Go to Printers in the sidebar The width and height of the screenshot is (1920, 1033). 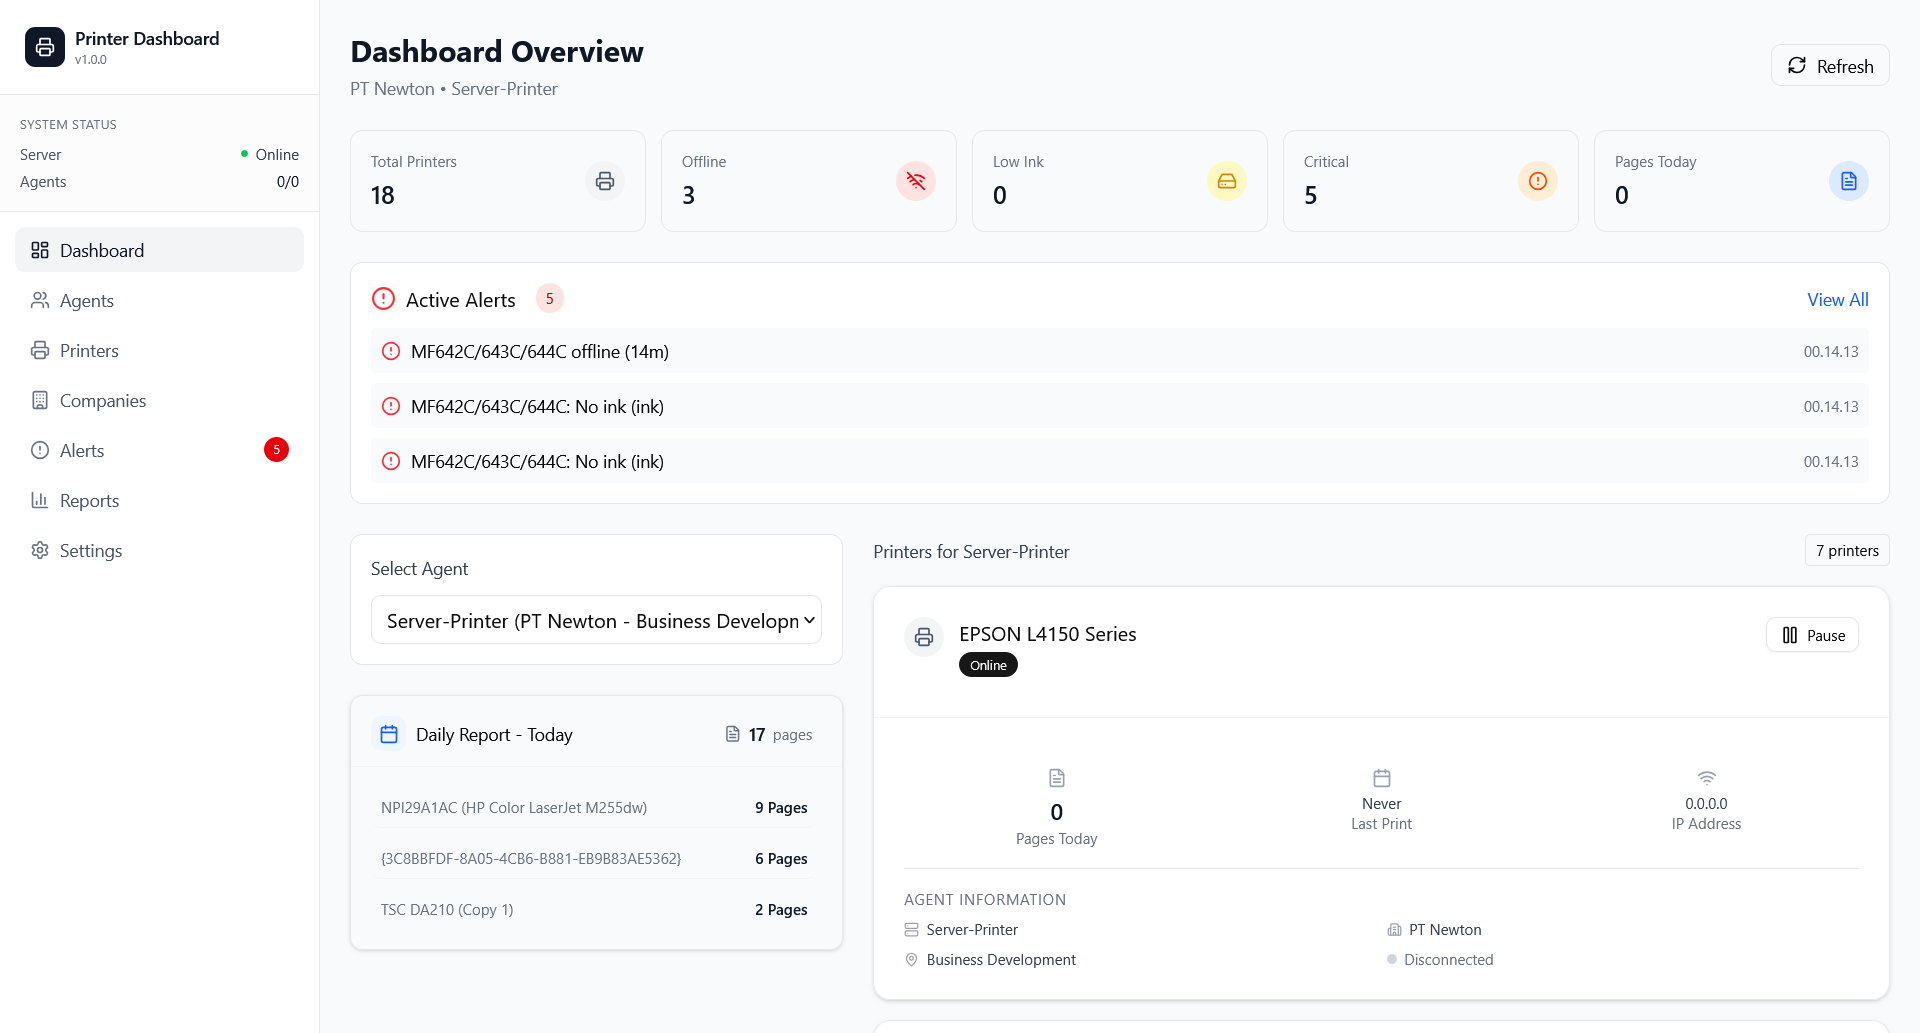click(89, 351)
